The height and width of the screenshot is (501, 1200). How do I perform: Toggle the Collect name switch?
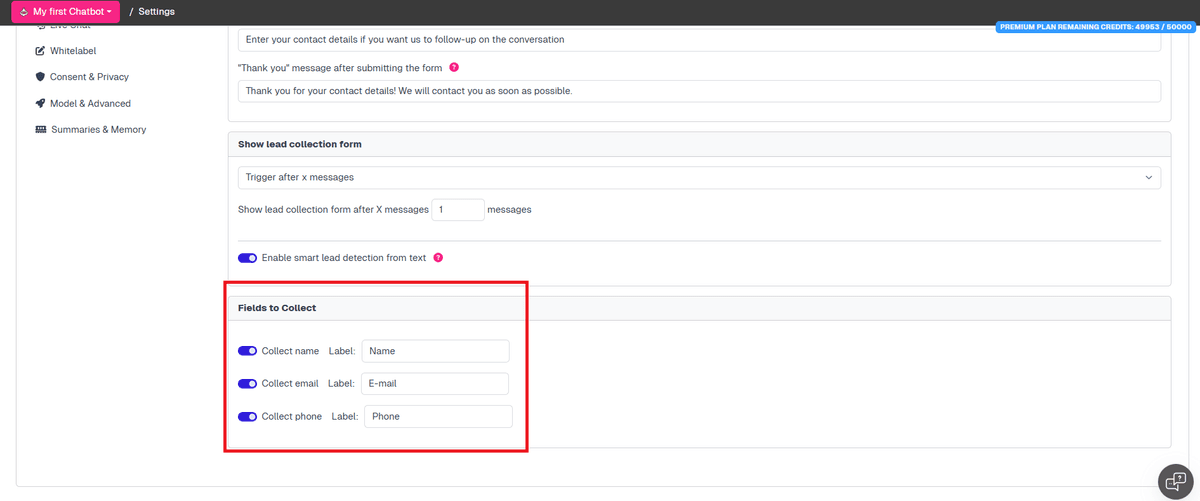click(x=247, y=351)
